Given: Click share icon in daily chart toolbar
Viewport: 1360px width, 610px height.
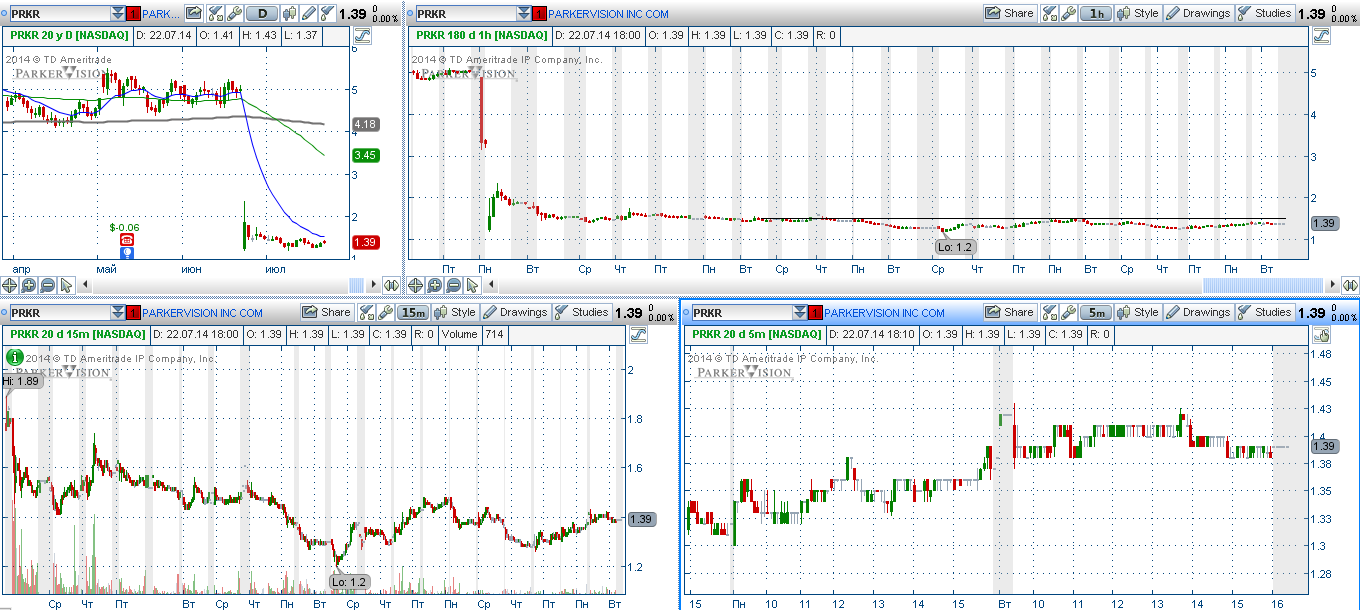Looking at the screenshot, I should 194,14.
